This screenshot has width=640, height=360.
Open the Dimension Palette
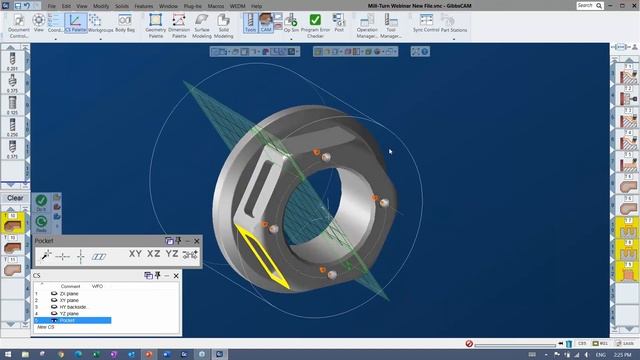[x=179, y=26]
